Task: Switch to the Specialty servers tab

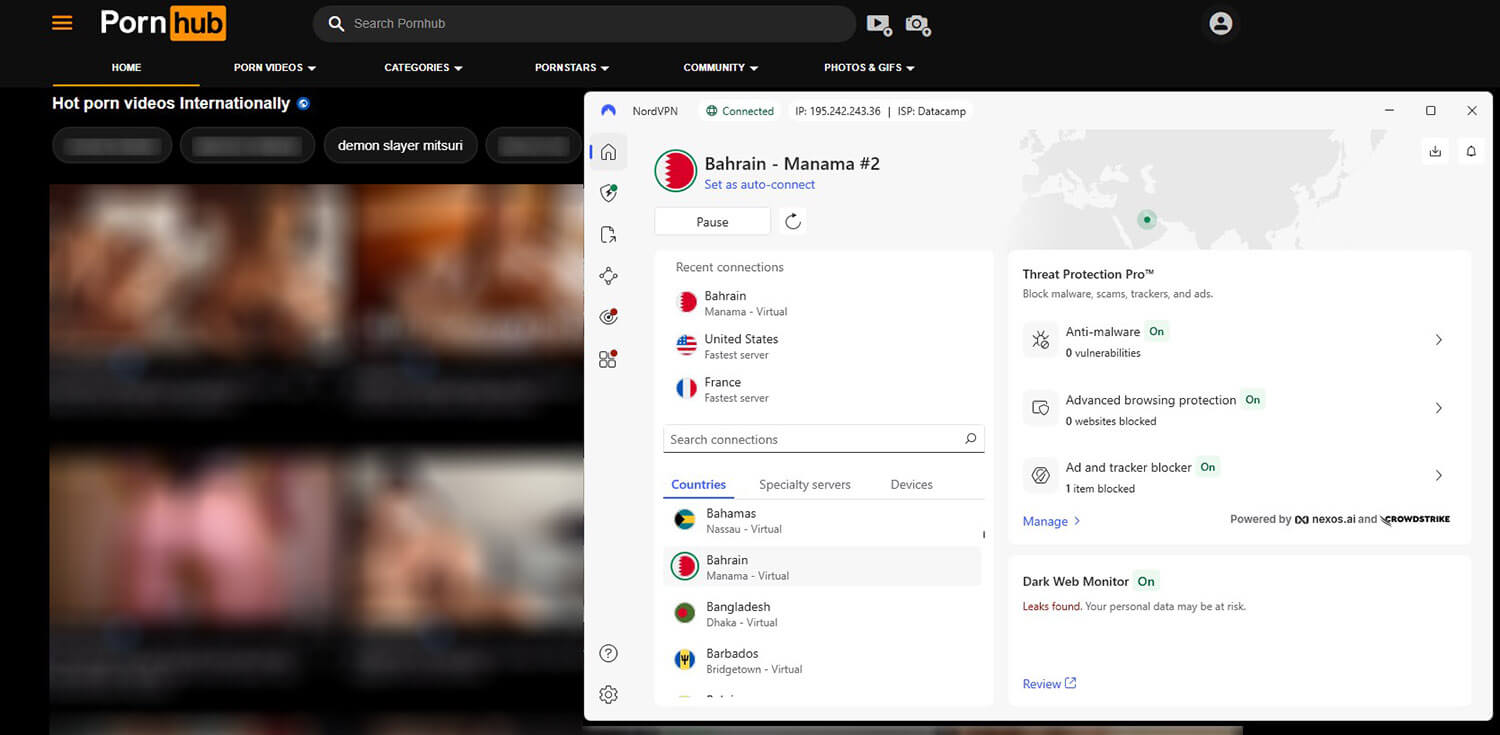Action: [x=804, y=484]
